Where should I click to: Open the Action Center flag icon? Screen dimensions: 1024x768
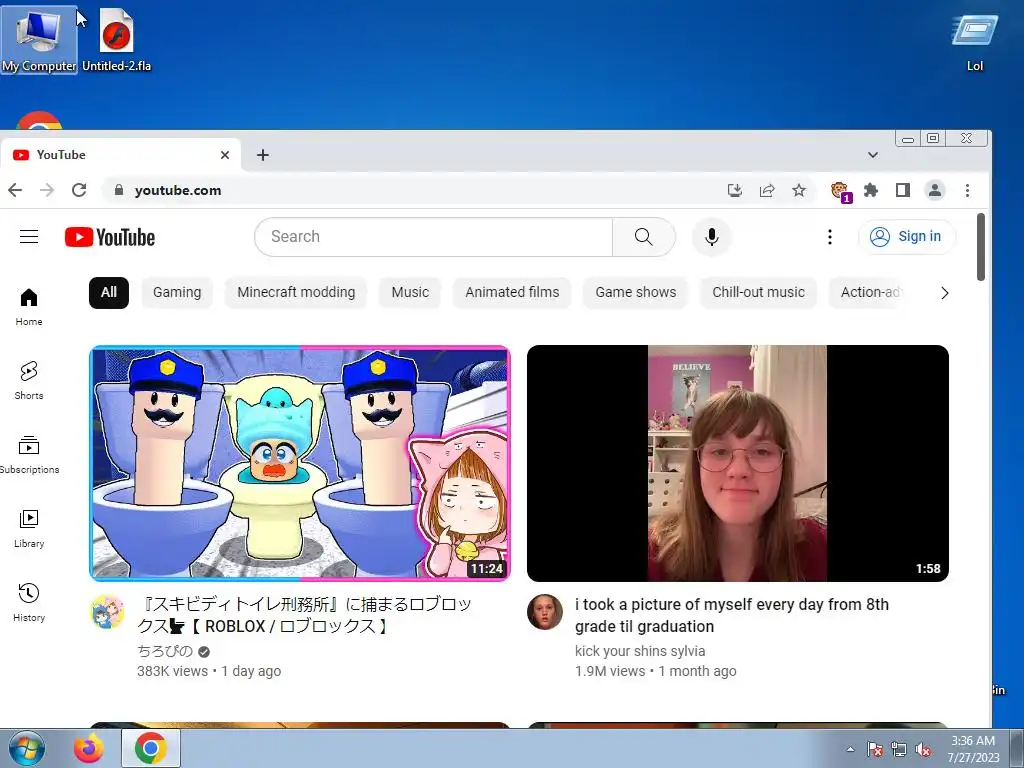click(x=874, y=749)
